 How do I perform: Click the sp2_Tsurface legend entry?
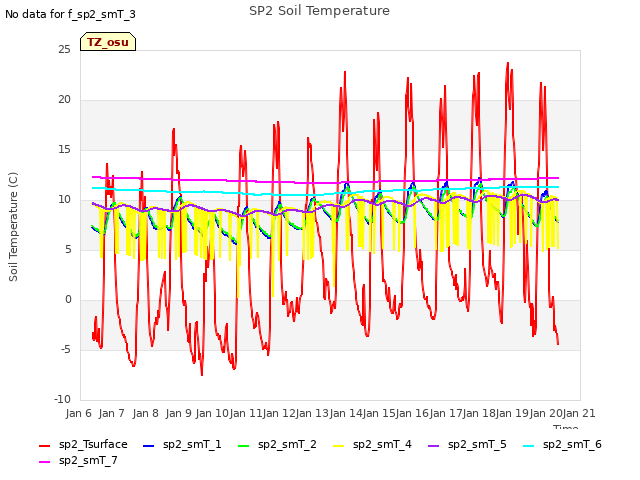83,444
